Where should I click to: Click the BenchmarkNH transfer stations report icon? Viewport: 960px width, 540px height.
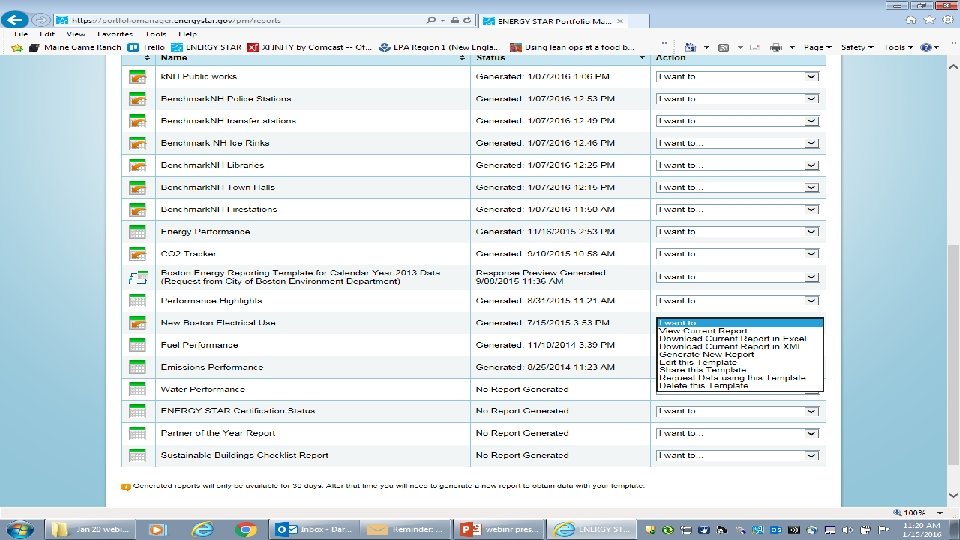[x=137, y=121]
